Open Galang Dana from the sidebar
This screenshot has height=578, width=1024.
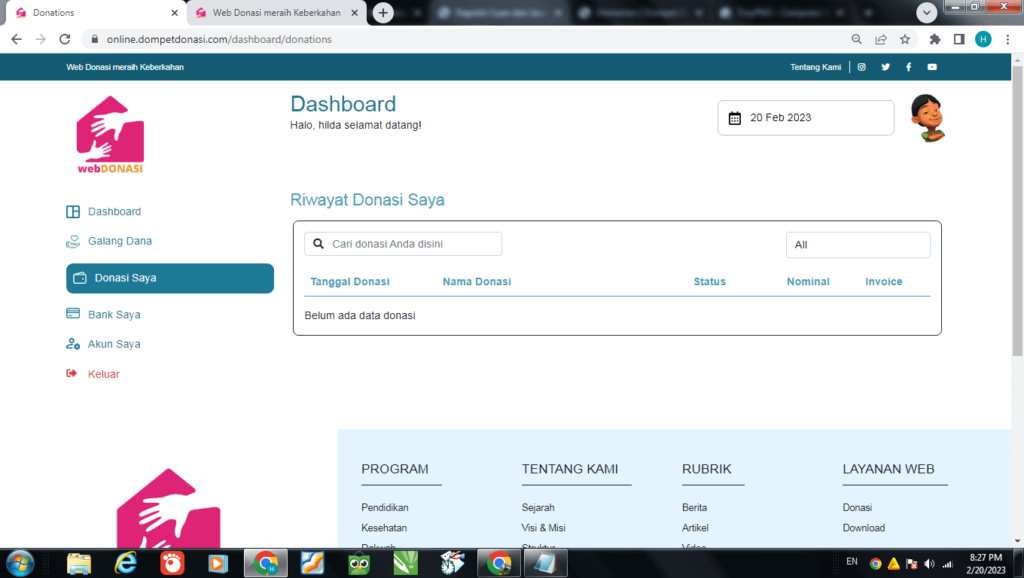click(x=119, y=241)
